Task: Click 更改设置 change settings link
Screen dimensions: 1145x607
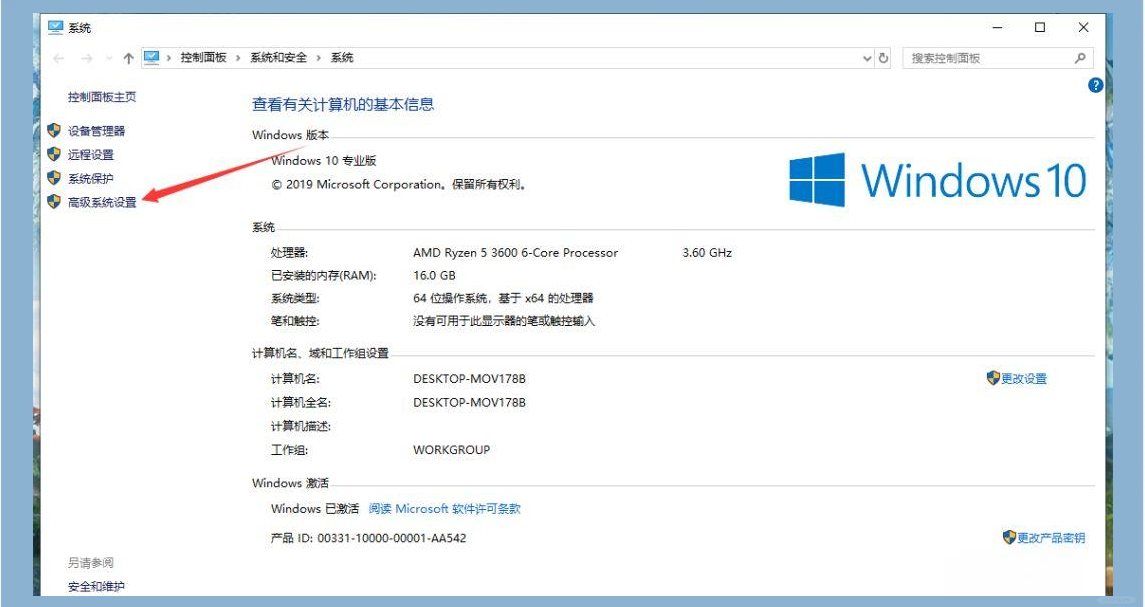Action: pyautogui.click(x=1024, y=378)
